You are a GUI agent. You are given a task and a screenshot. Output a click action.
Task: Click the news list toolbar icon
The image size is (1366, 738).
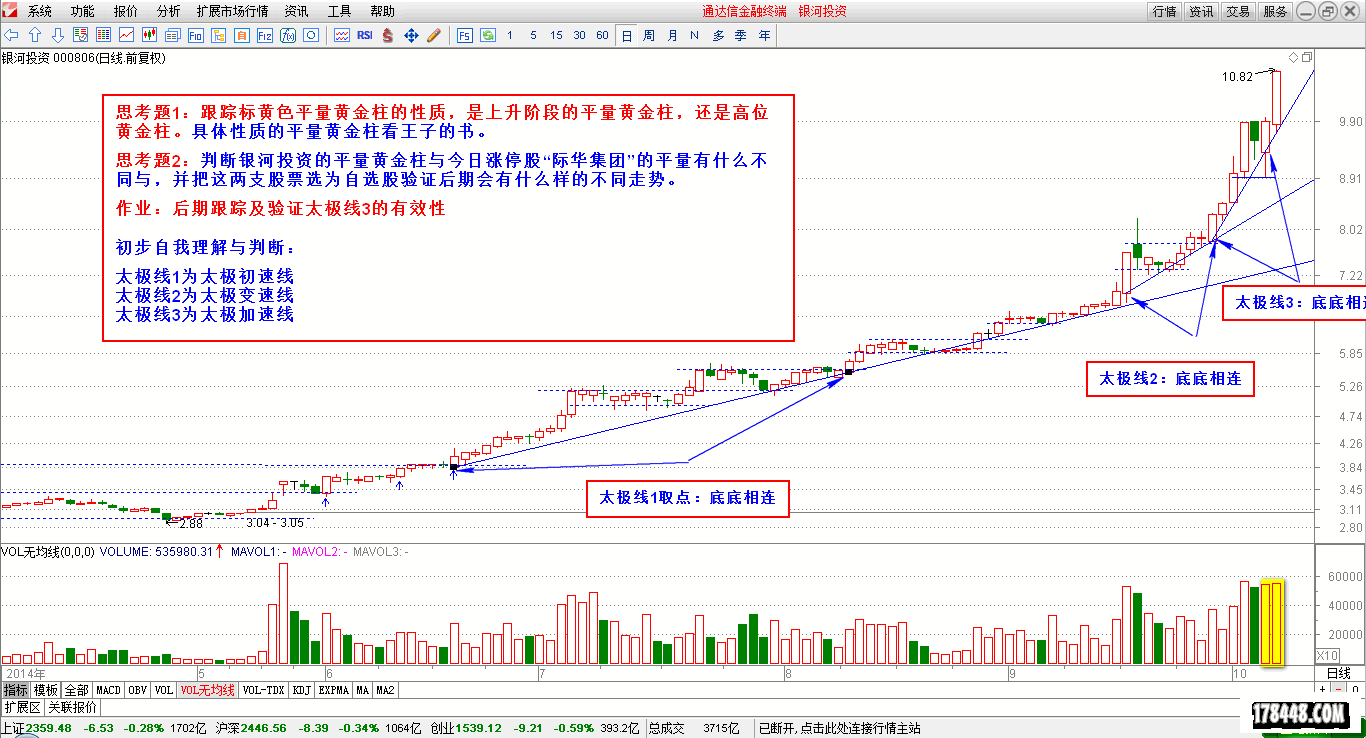pos(172,35)
